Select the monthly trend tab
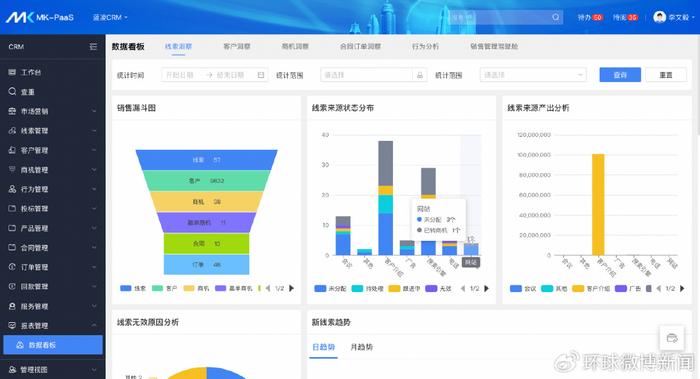Screen dimensions: 700x379 click(x=362, y=347)
